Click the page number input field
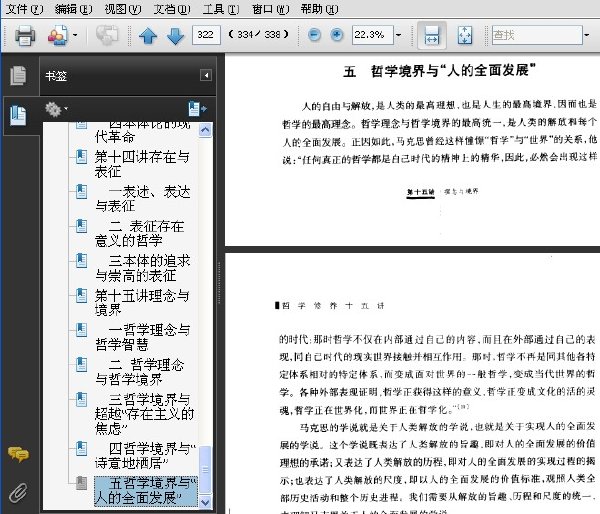Screen dimensions: 600x514 (x=206, y=35)
